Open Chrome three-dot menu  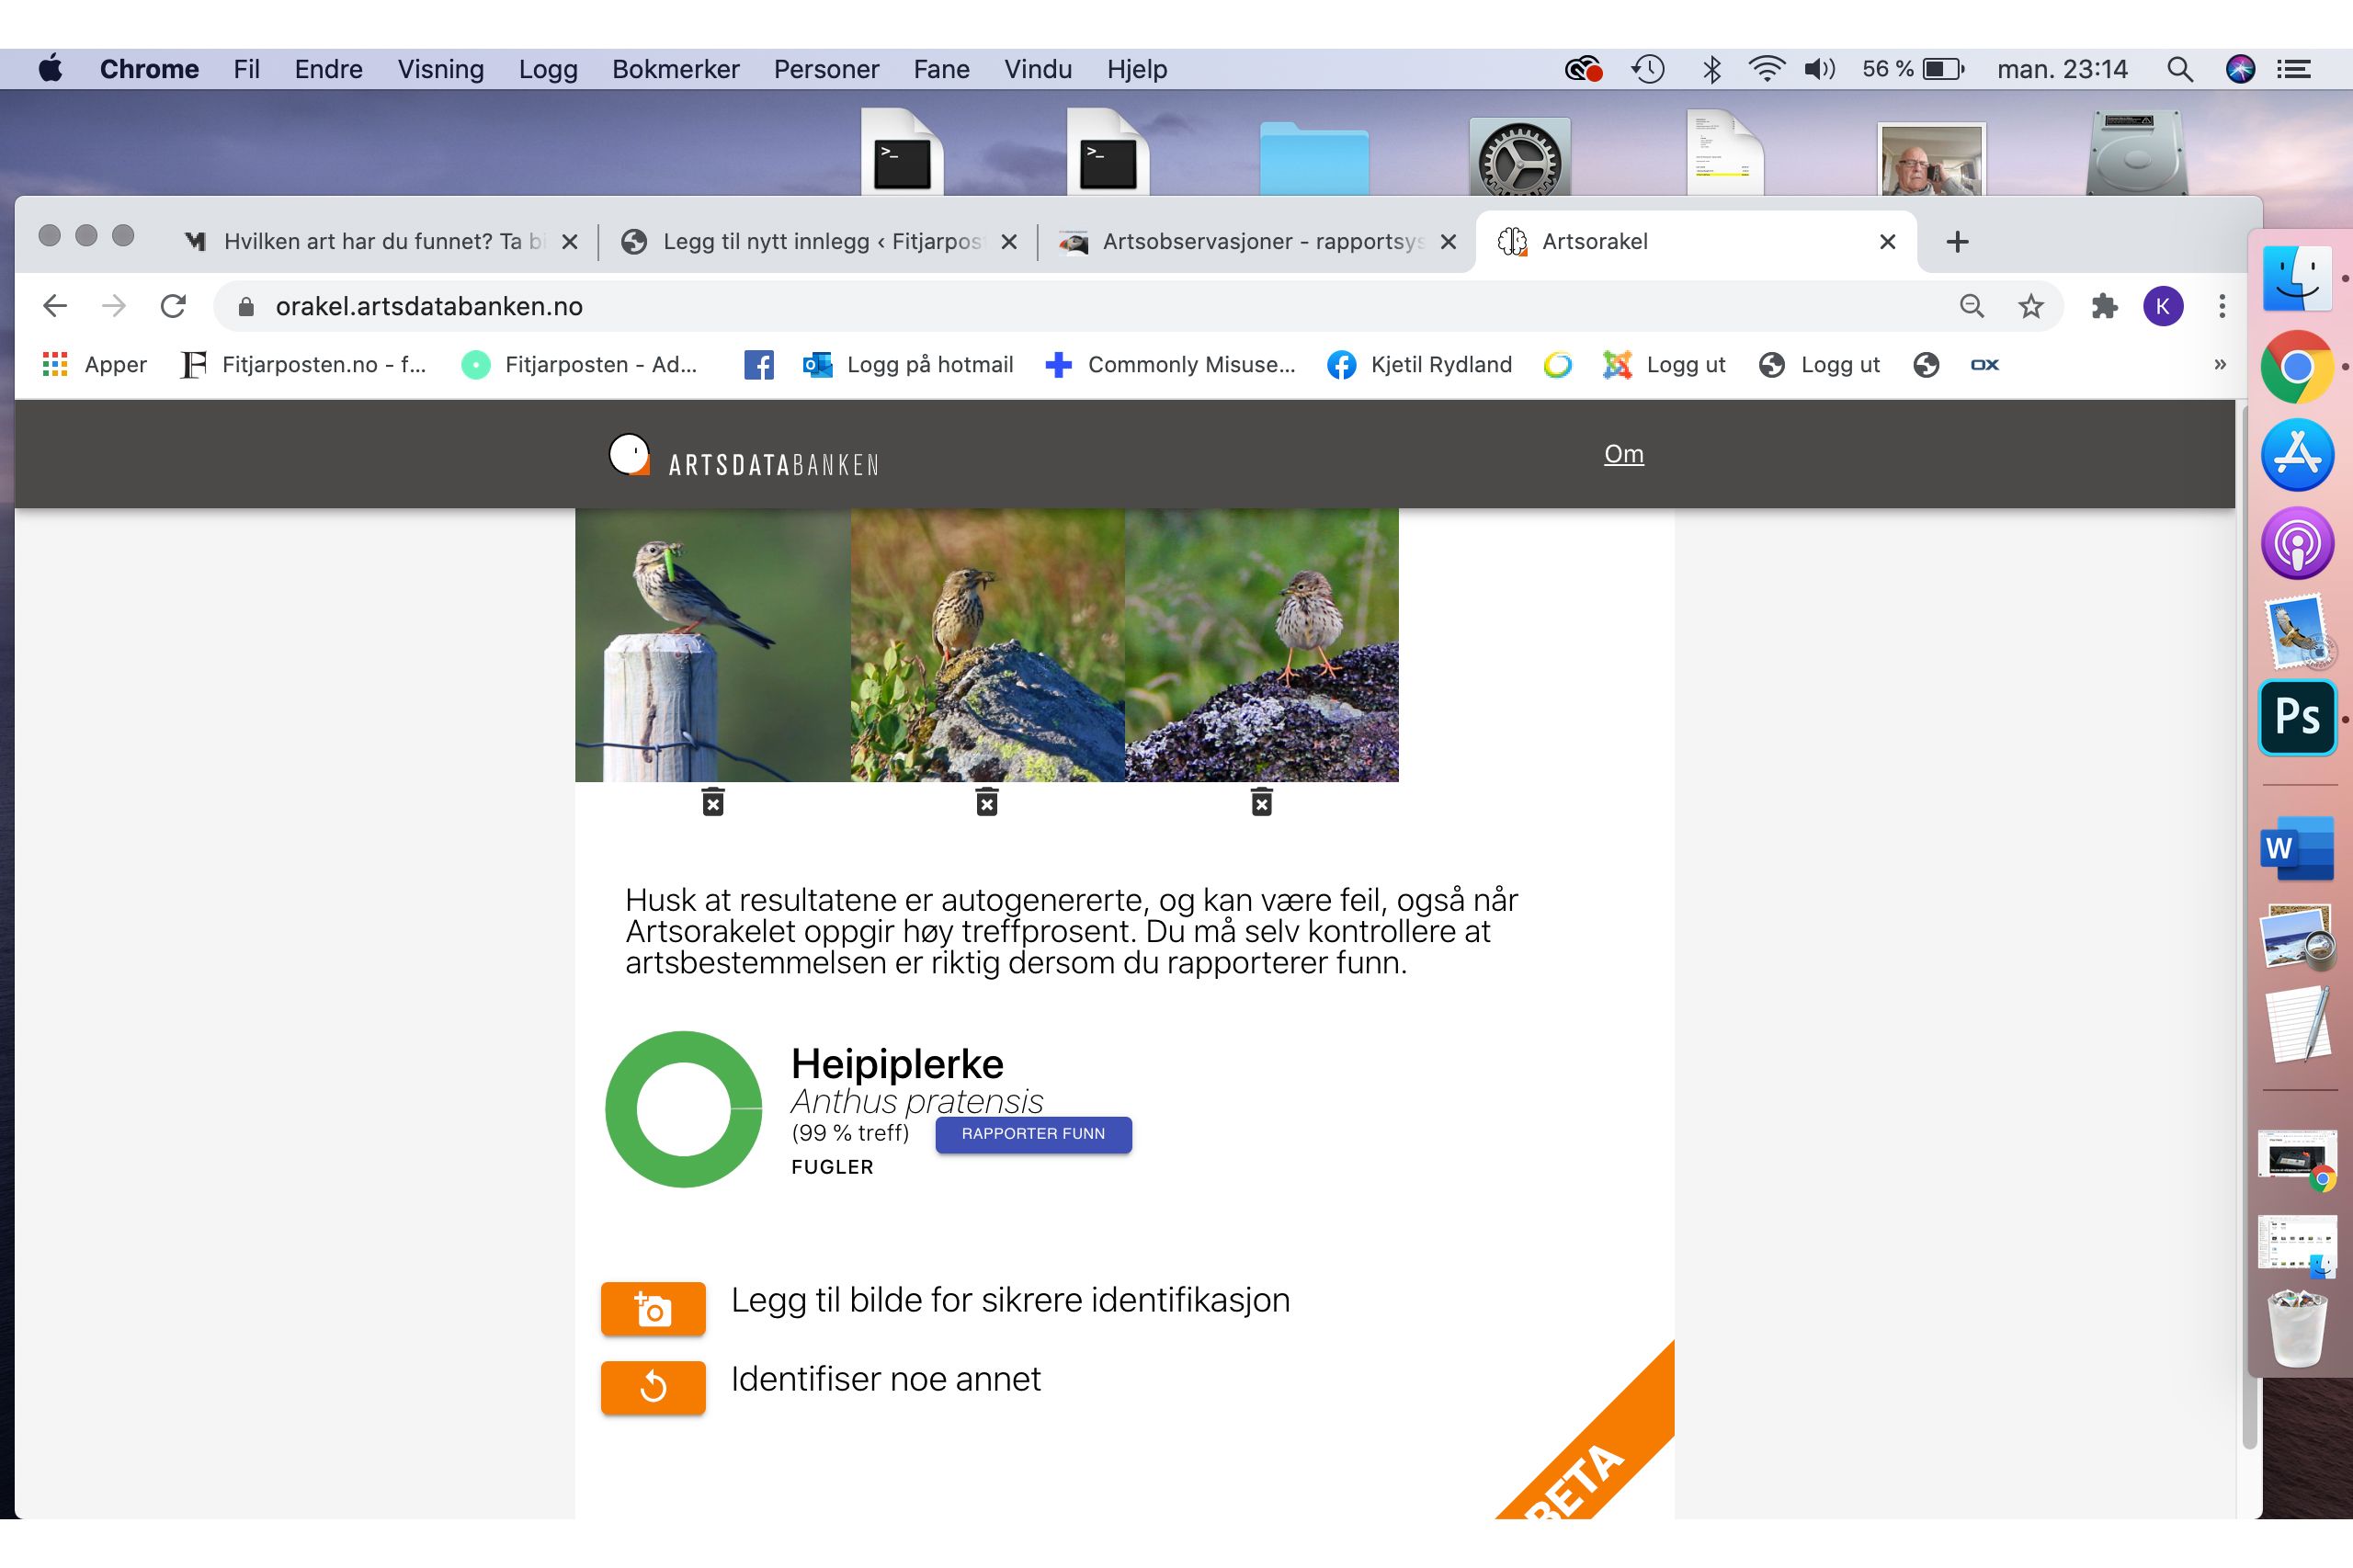pos(2221,306)
